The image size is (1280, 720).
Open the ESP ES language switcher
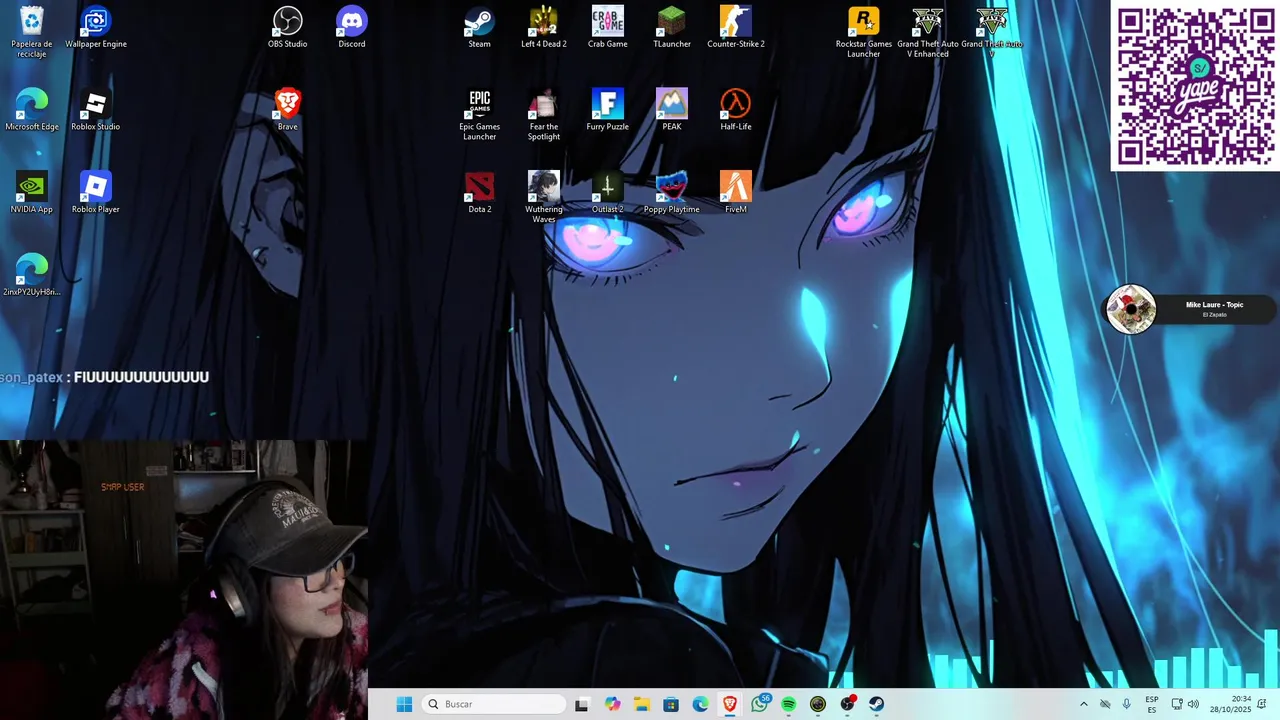click(x=1152, y=704)
